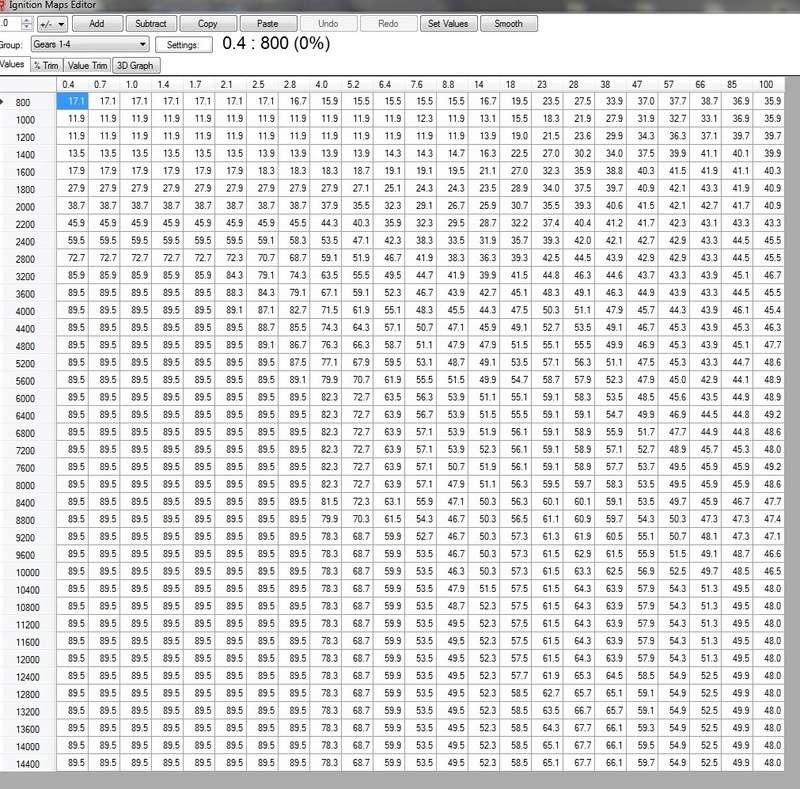Viewport: 800px width, 789px height.
Task: Increase the adjustment value with up arrow
Action: 28,20
